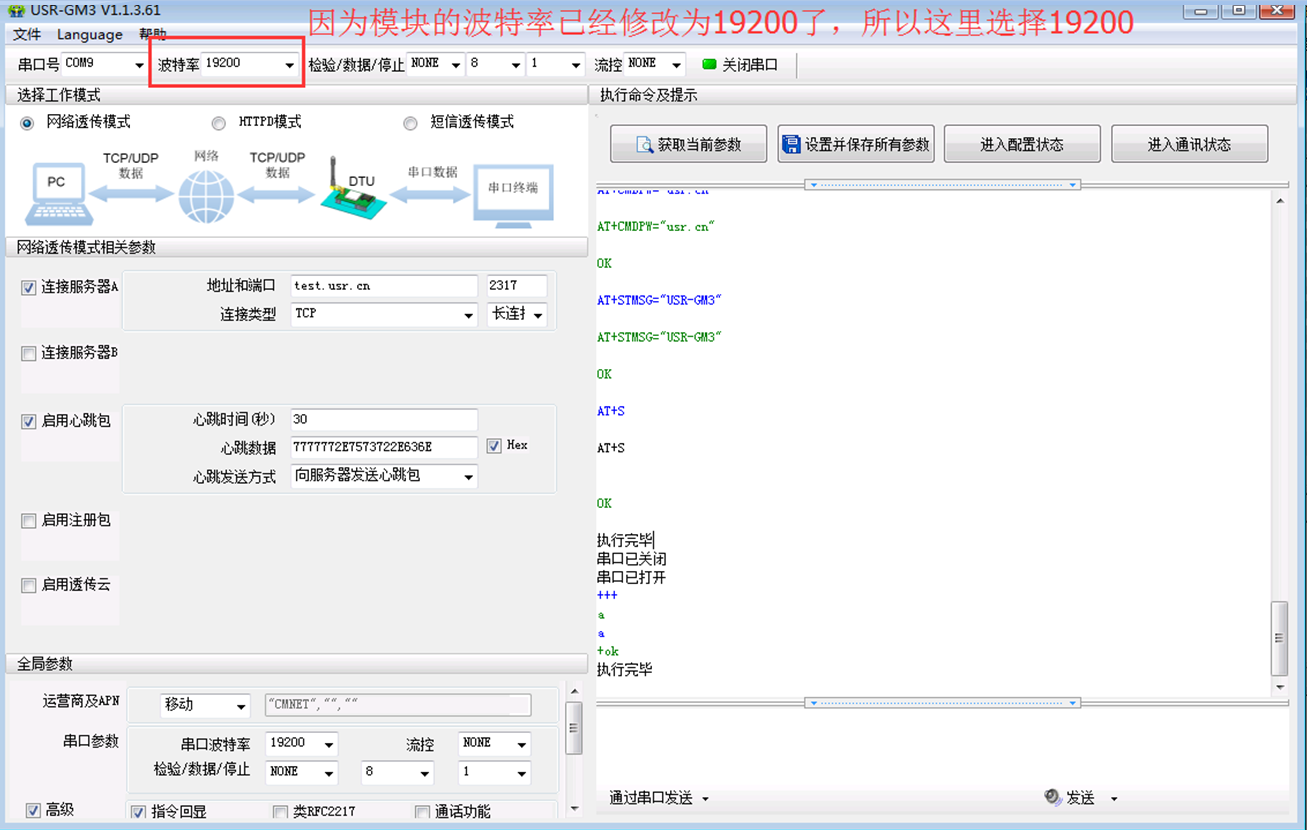Click the heartbeat time input field
The width and height of the screenshot is (1307, 830).
point(384,420)
